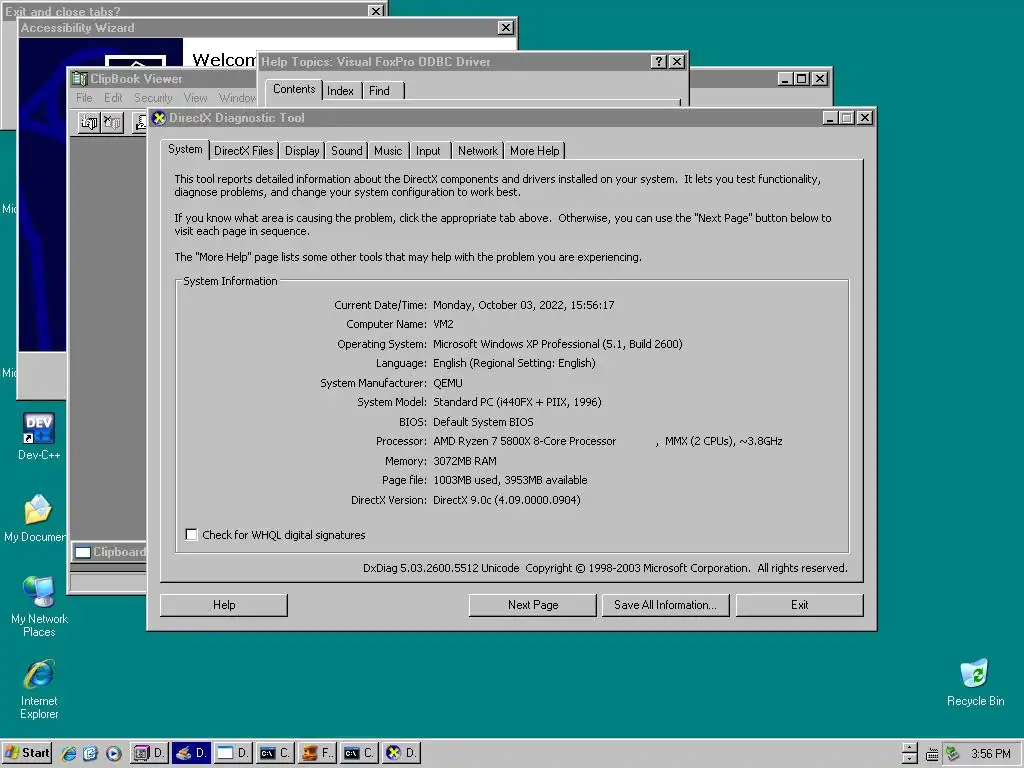Click the computer name VM2

point(443,325)
